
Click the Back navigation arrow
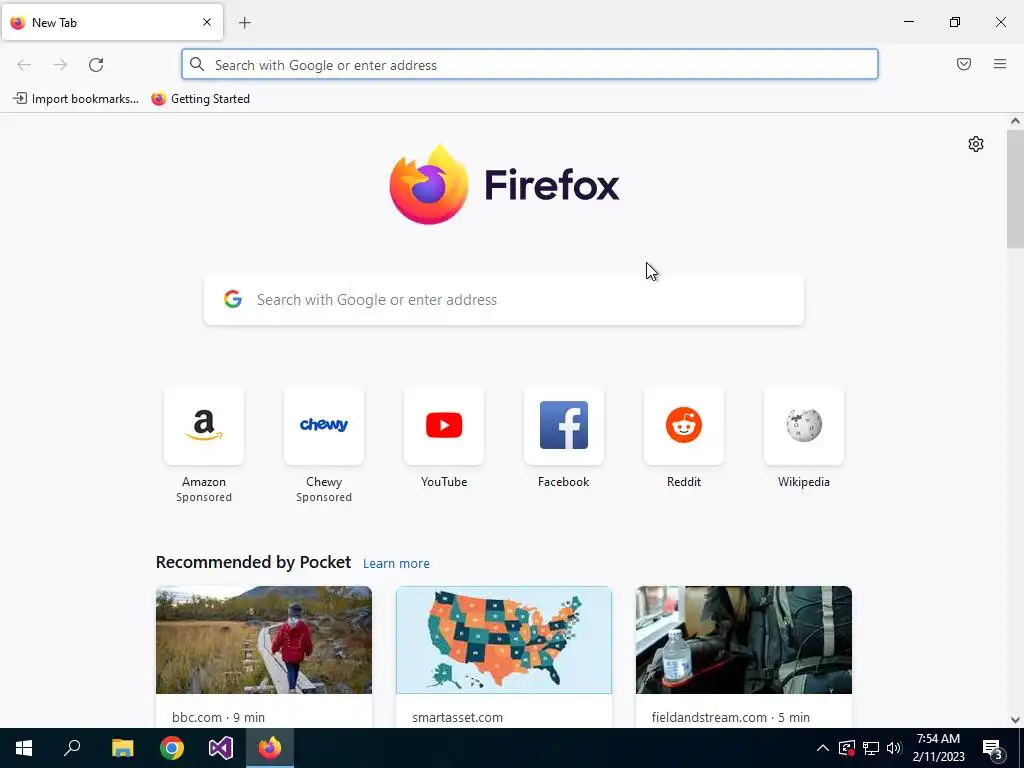click(24, 65)
